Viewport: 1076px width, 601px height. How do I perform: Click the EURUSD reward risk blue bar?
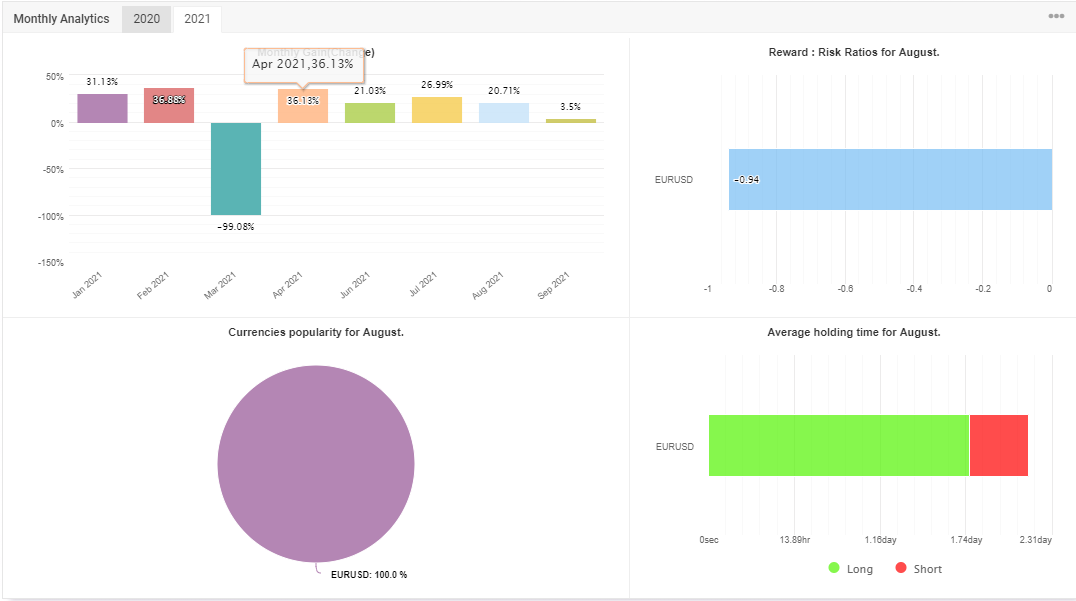tap(890, 180)
